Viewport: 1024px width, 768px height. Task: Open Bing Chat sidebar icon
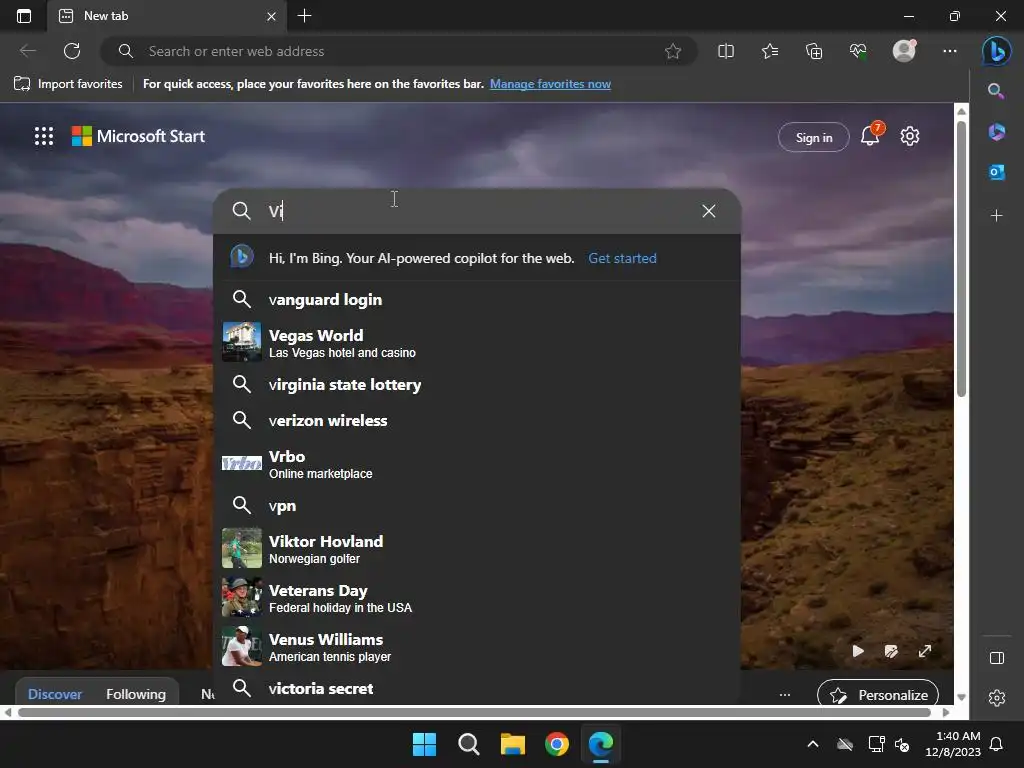pos(997,51)
